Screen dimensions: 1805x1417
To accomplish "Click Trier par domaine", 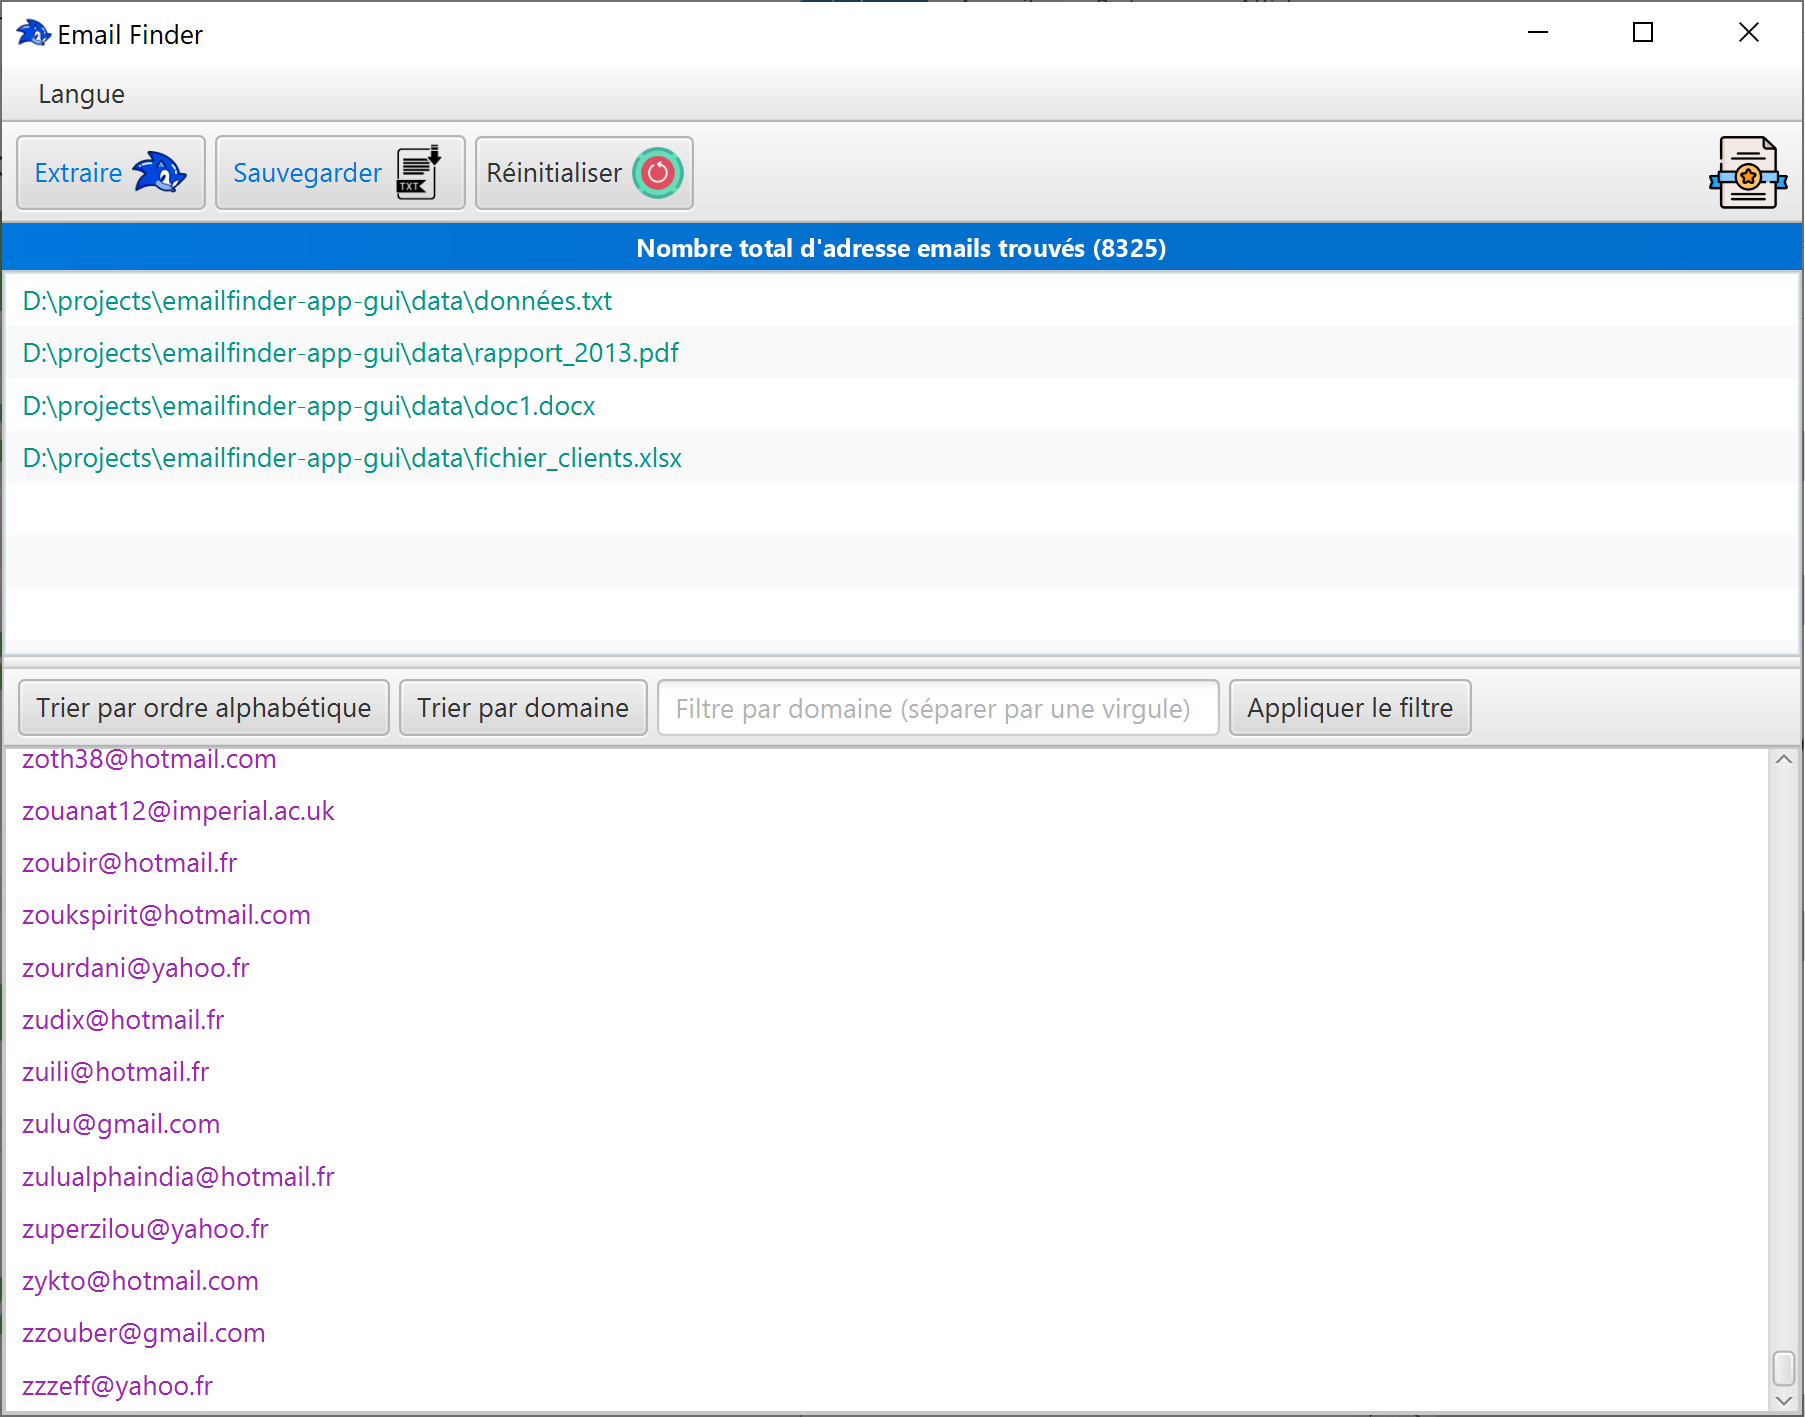I will [x=522, y=707].
